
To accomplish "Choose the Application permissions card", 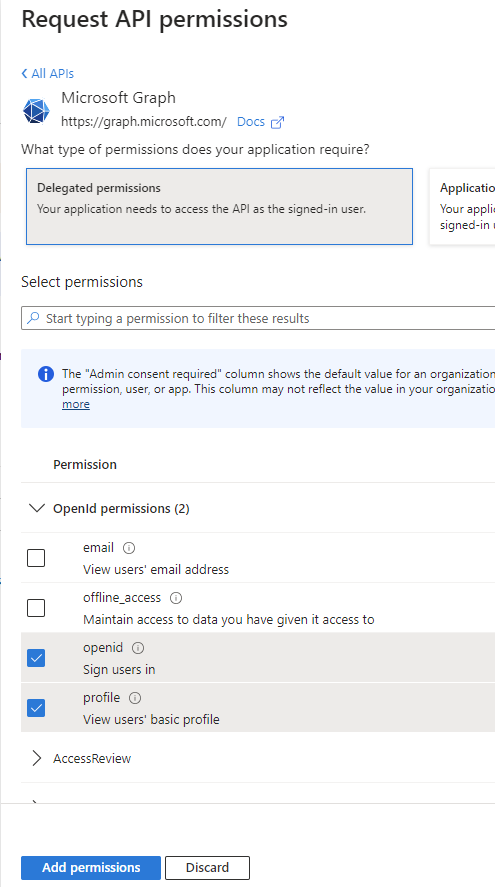I will 462,206.
